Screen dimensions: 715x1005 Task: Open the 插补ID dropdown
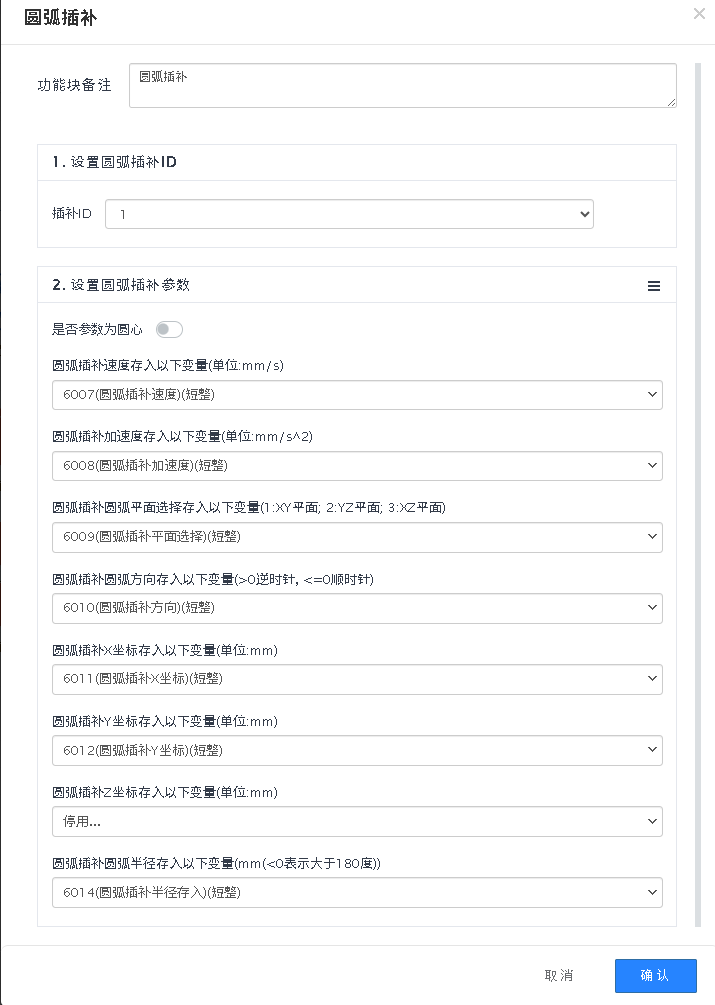349,214
